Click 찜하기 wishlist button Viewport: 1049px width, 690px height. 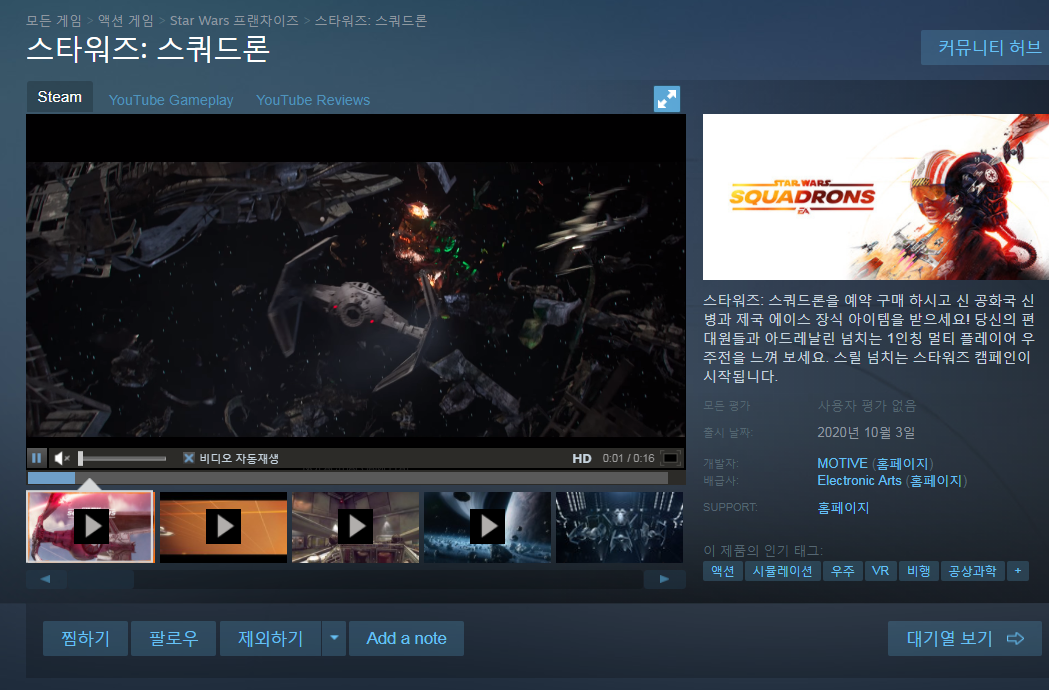pos(85,638)
